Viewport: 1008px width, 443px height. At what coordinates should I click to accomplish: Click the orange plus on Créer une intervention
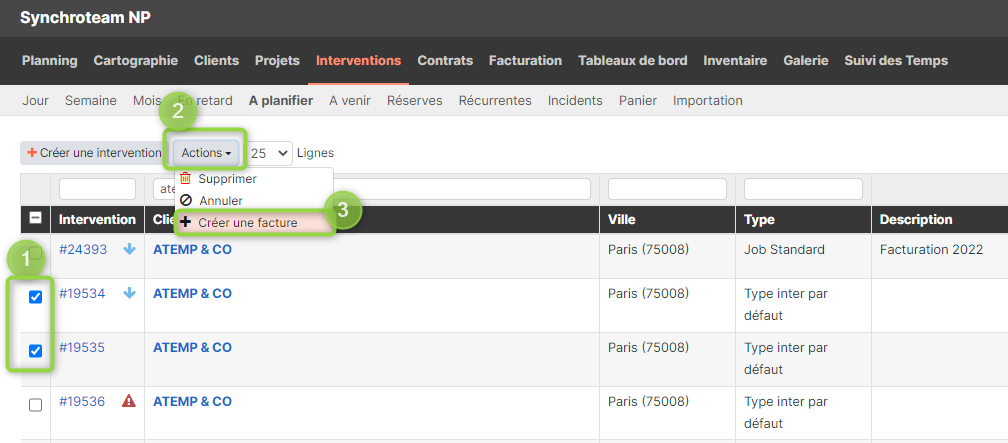[x=32, y=153]
